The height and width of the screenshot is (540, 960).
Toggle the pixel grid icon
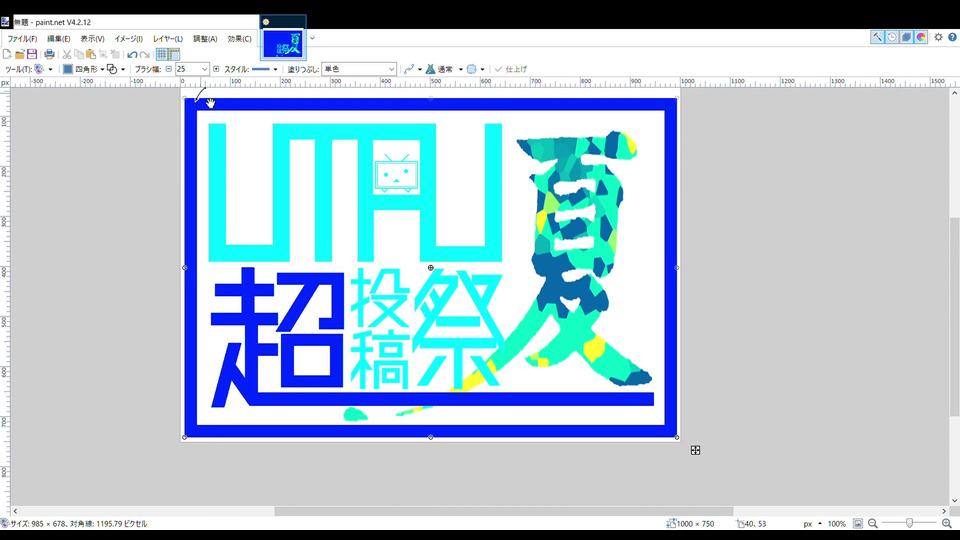pyautogui.click(x=162, y=54)
